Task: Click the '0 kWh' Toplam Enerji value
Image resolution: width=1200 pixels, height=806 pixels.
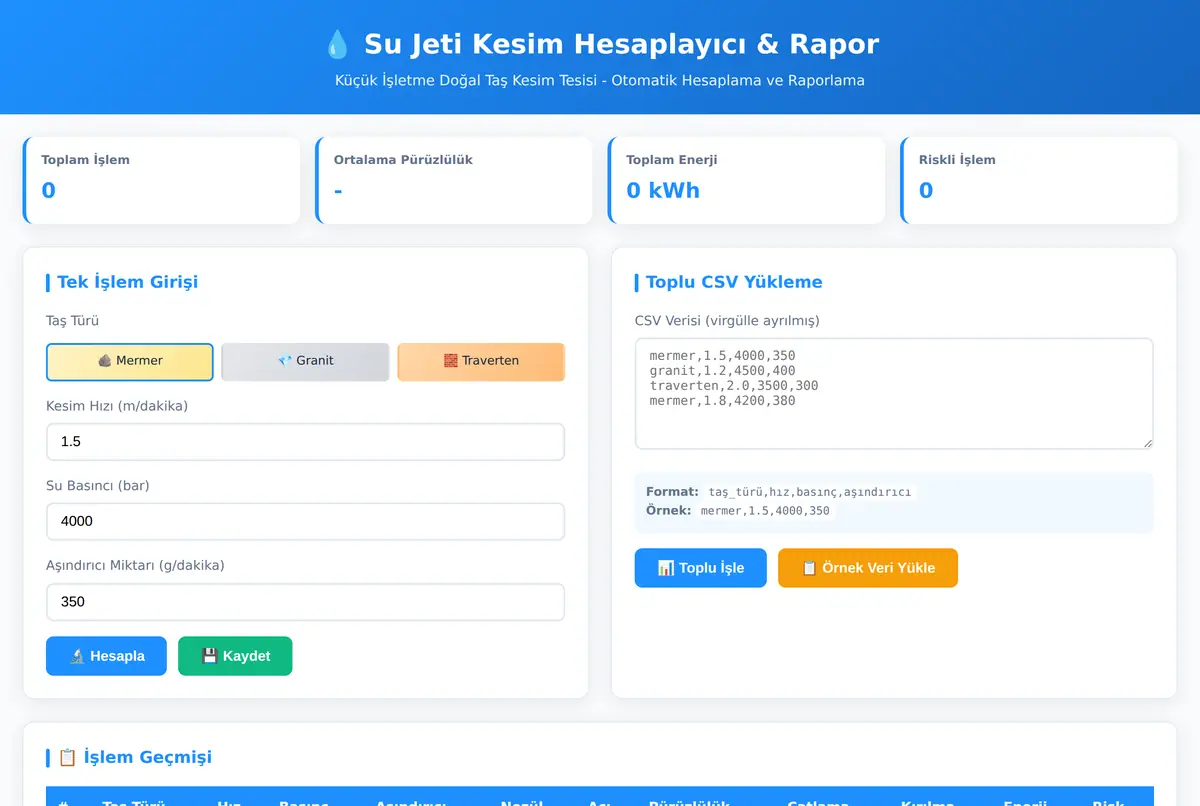Action: pos(663,190)
